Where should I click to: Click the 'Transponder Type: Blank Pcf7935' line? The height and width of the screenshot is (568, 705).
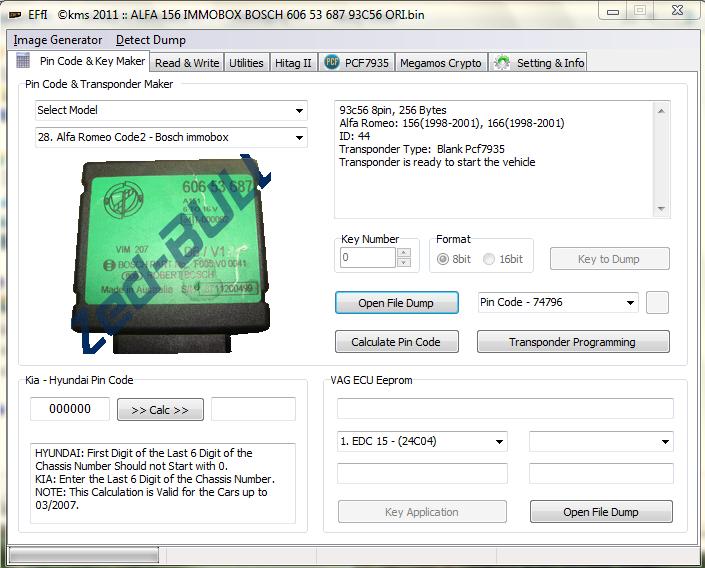coord(422,149)
